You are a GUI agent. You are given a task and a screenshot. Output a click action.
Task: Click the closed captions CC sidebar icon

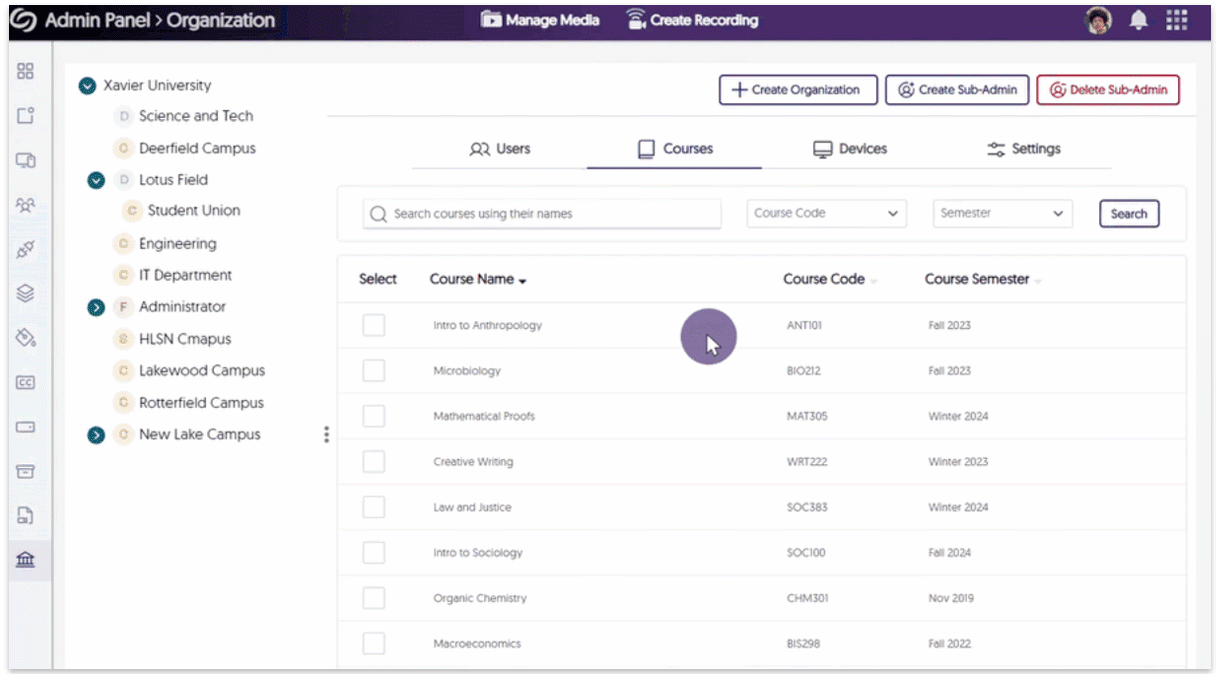[26, 382]
